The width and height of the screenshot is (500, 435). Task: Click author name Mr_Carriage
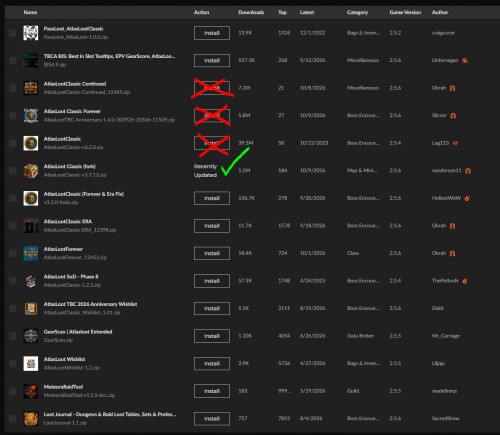pyautogui.click(x=446, y=336)
